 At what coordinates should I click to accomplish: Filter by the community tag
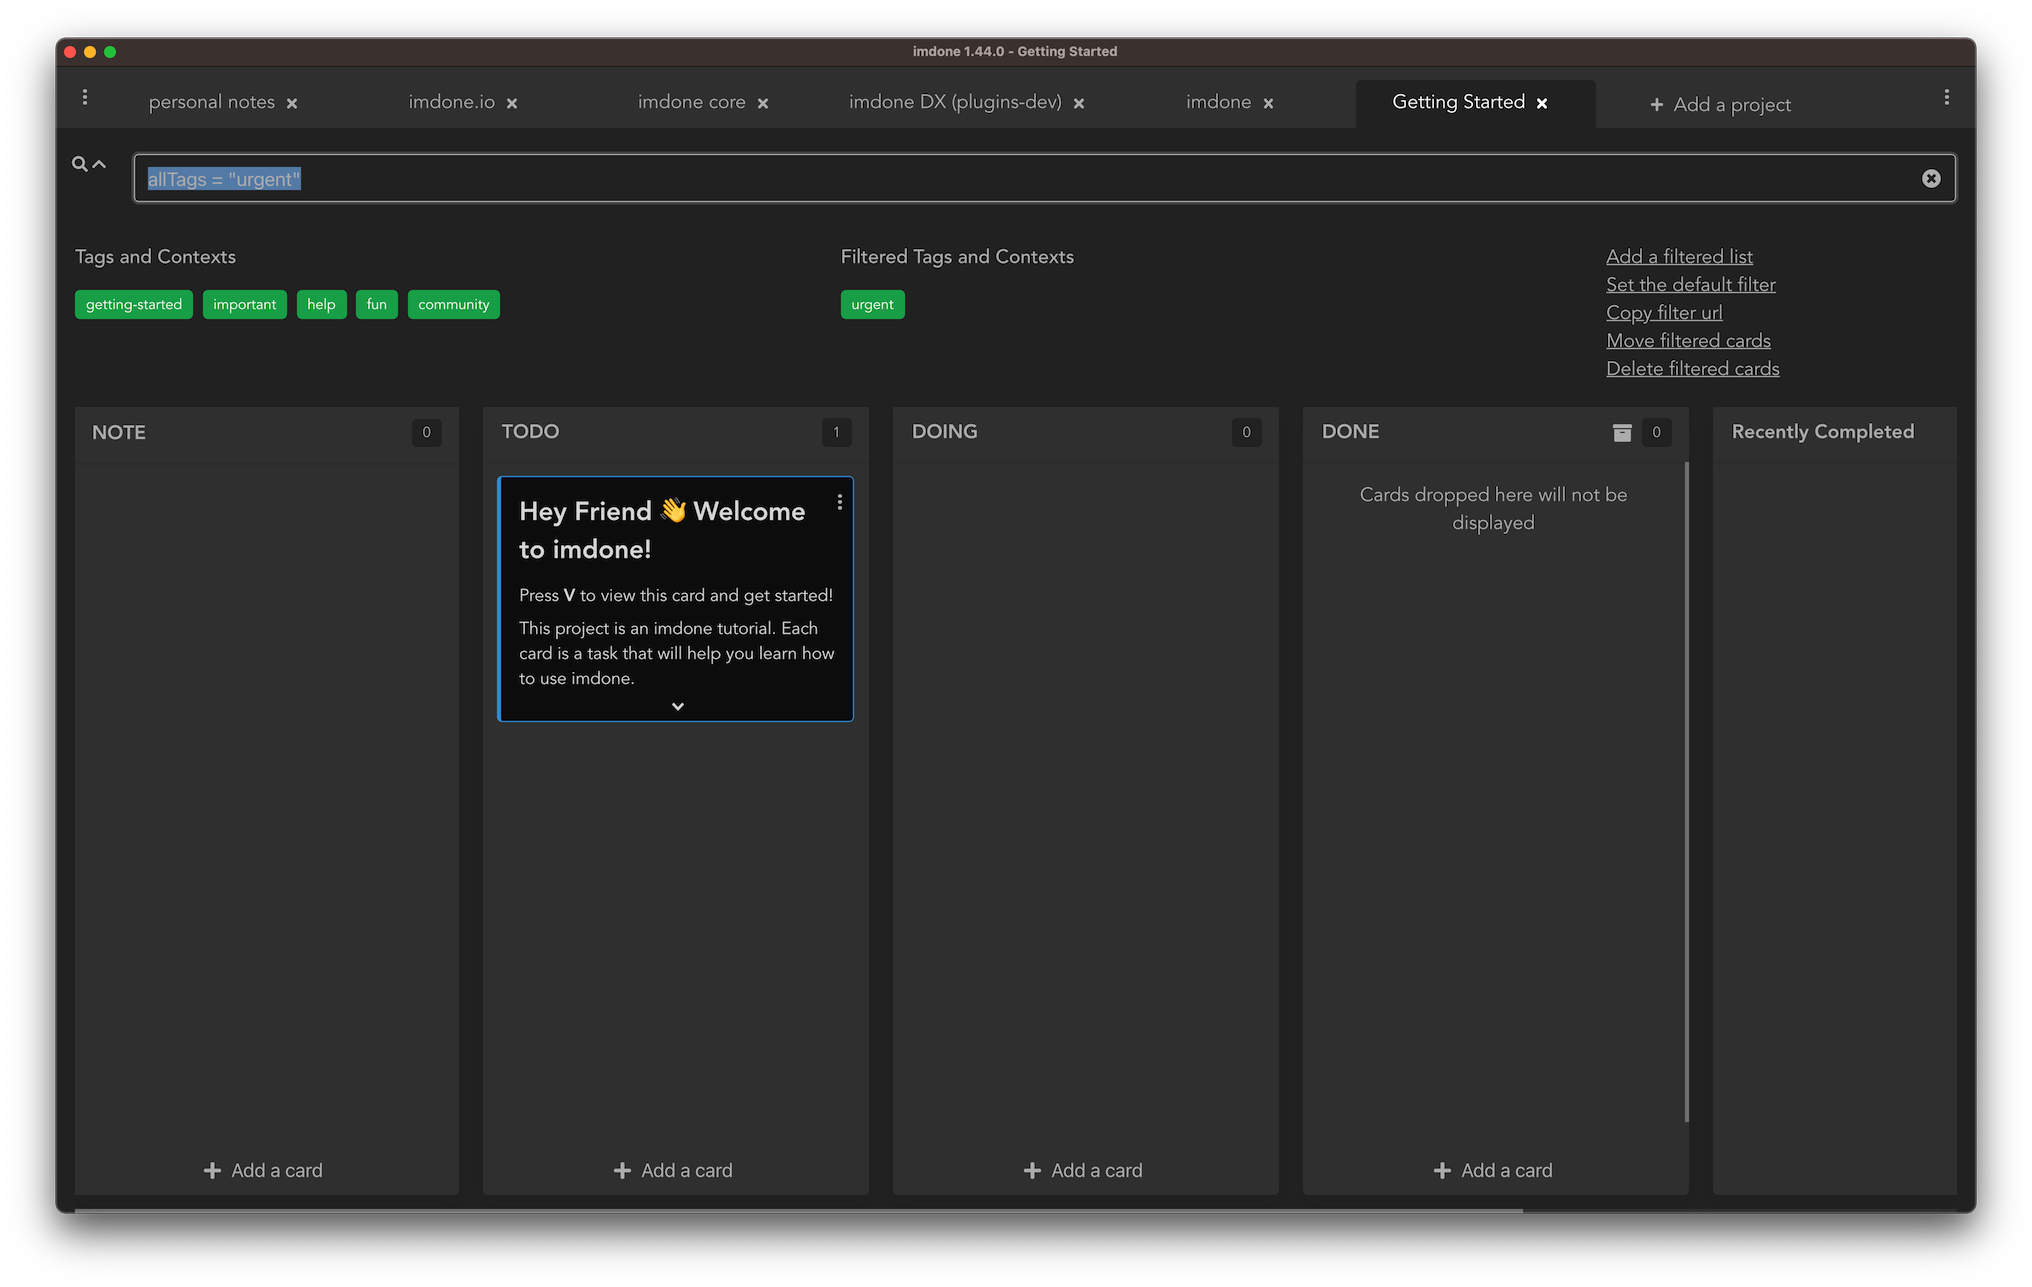[x=454, y=304]
